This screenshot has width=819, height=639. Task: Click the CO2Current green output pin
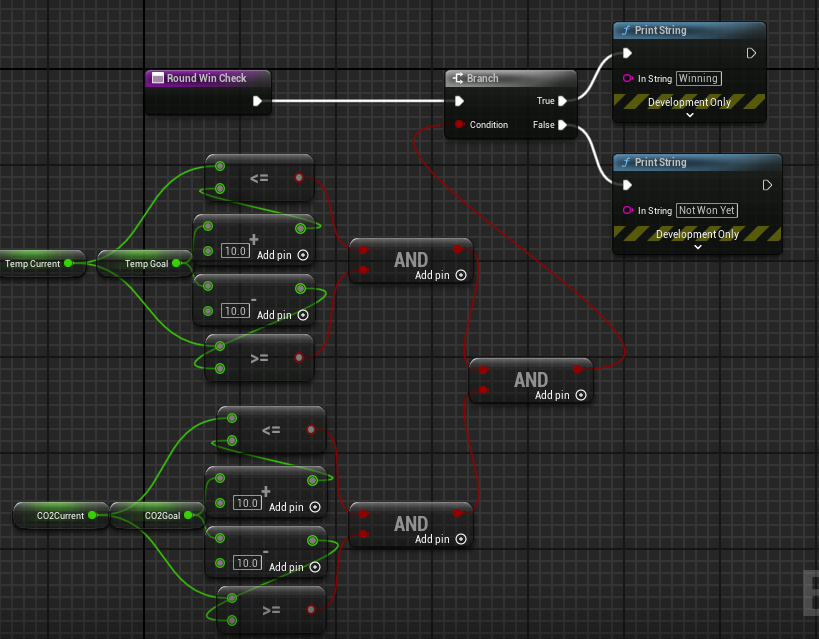point(92,516)
